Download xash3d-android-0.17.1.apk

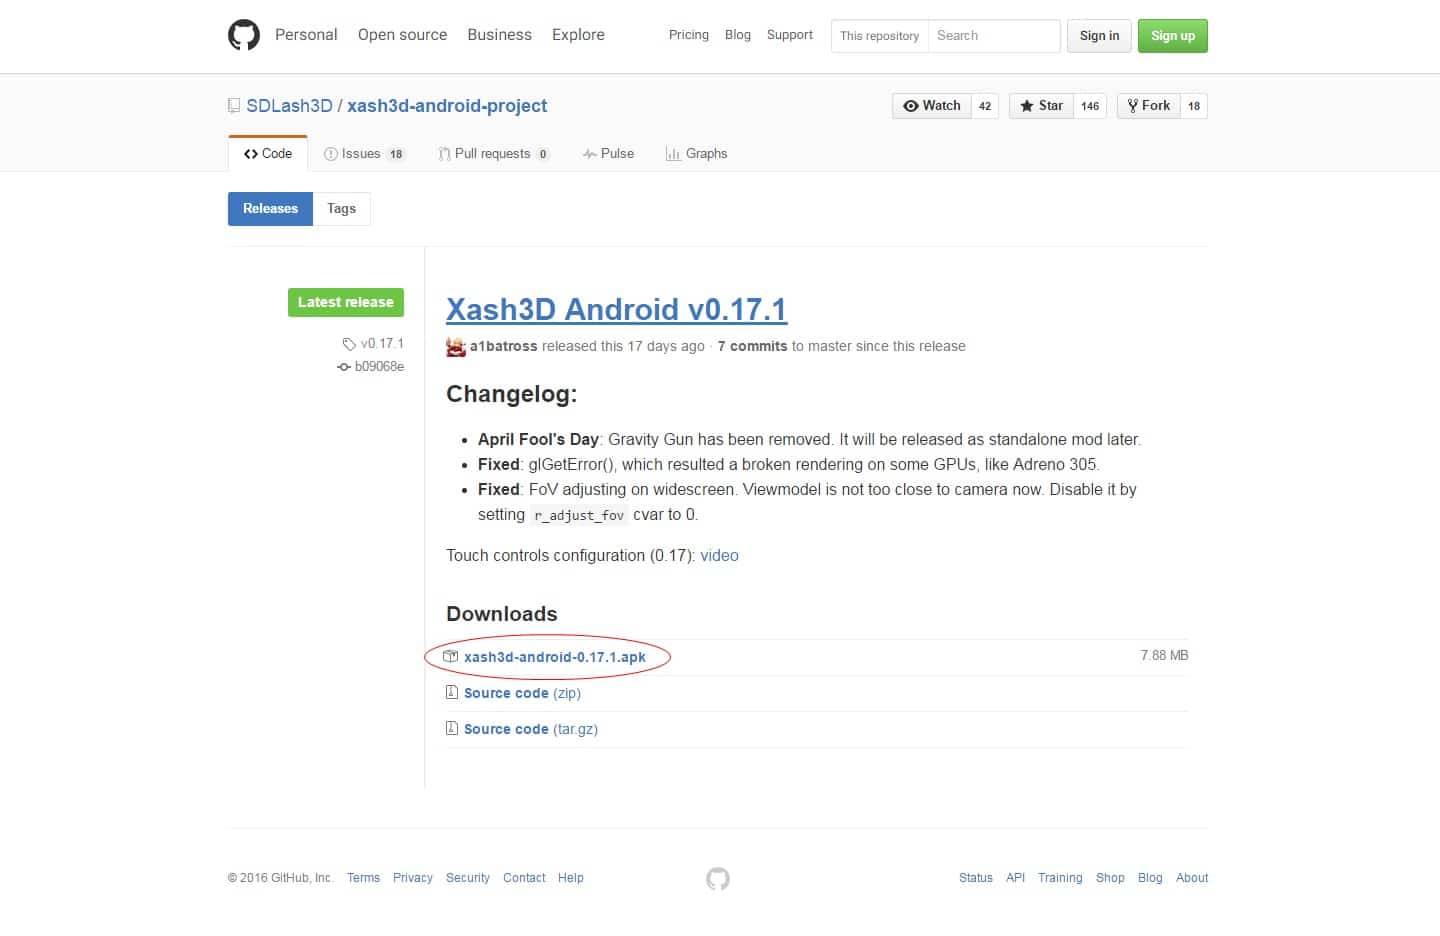click(555, 657)
